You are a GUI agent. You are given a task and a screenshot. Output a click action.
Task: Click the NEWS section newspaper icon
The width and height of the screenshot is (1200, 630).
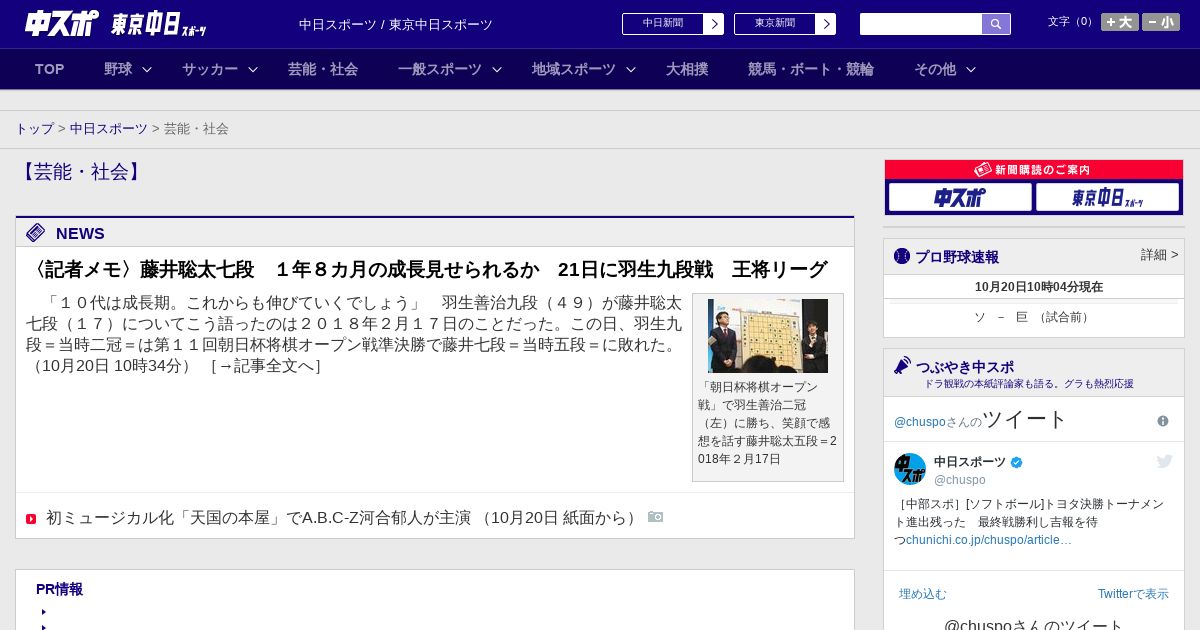coord(36,233)
